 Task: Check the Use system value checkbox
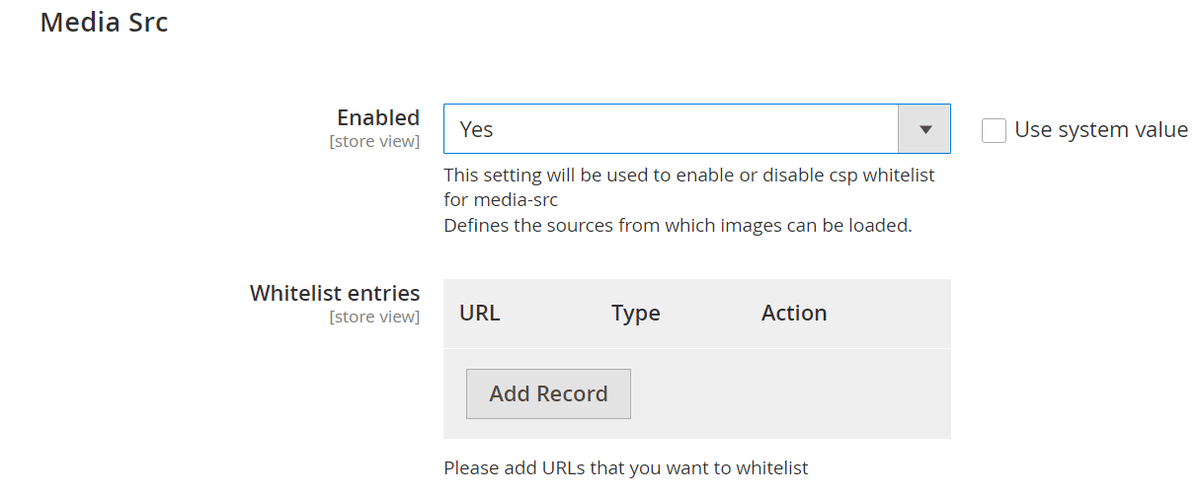[993, 130]
